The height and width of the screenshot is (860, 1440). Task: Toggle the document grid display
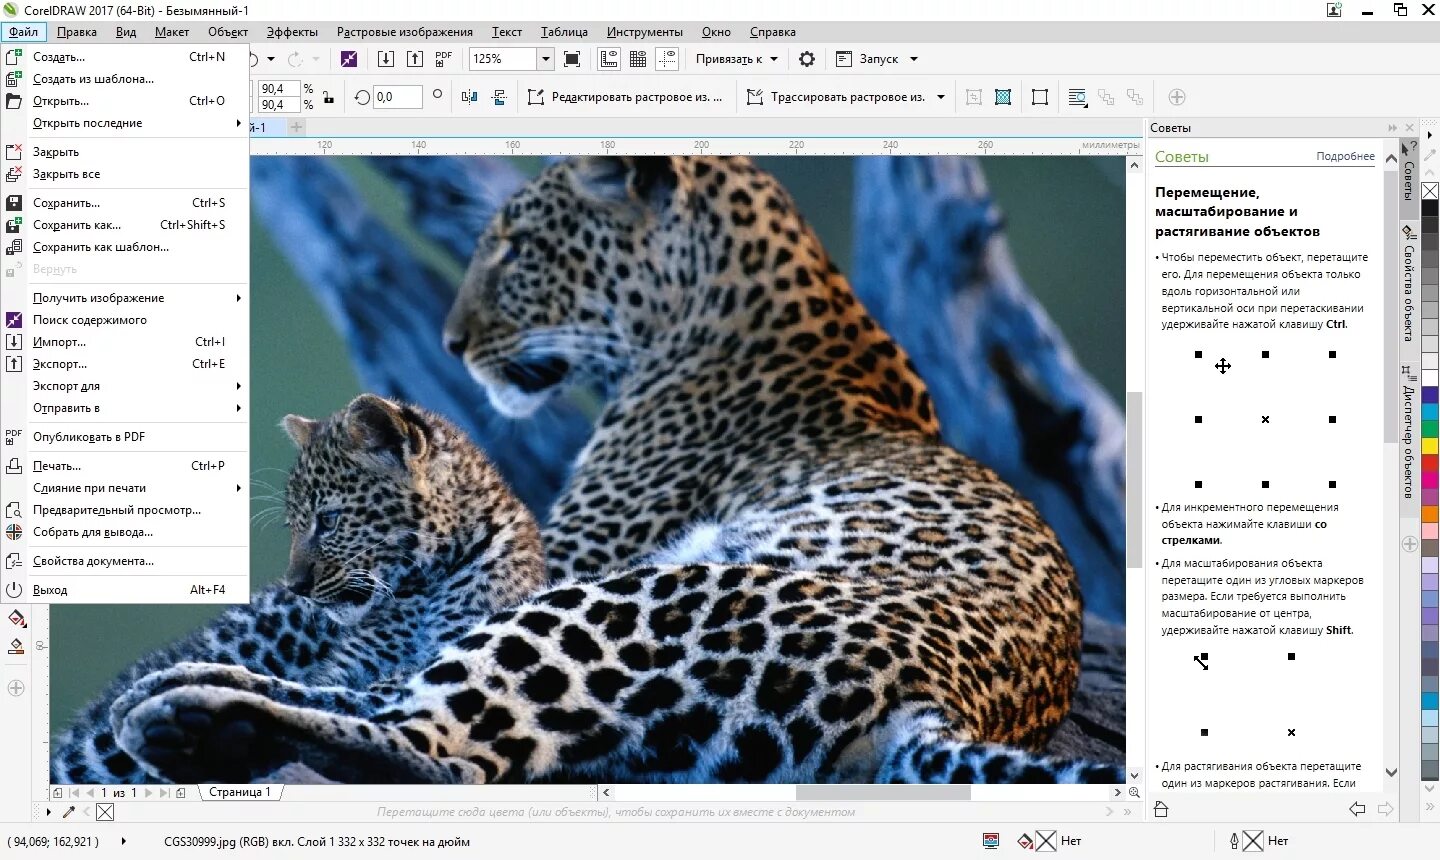click(x=638, y=58)
